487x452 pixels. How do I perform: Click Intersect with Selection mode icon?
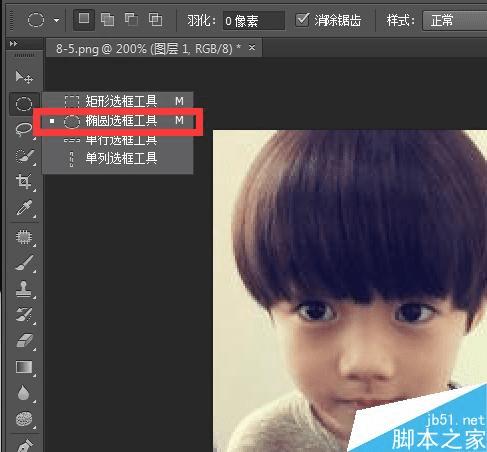(x=155, y=20)
